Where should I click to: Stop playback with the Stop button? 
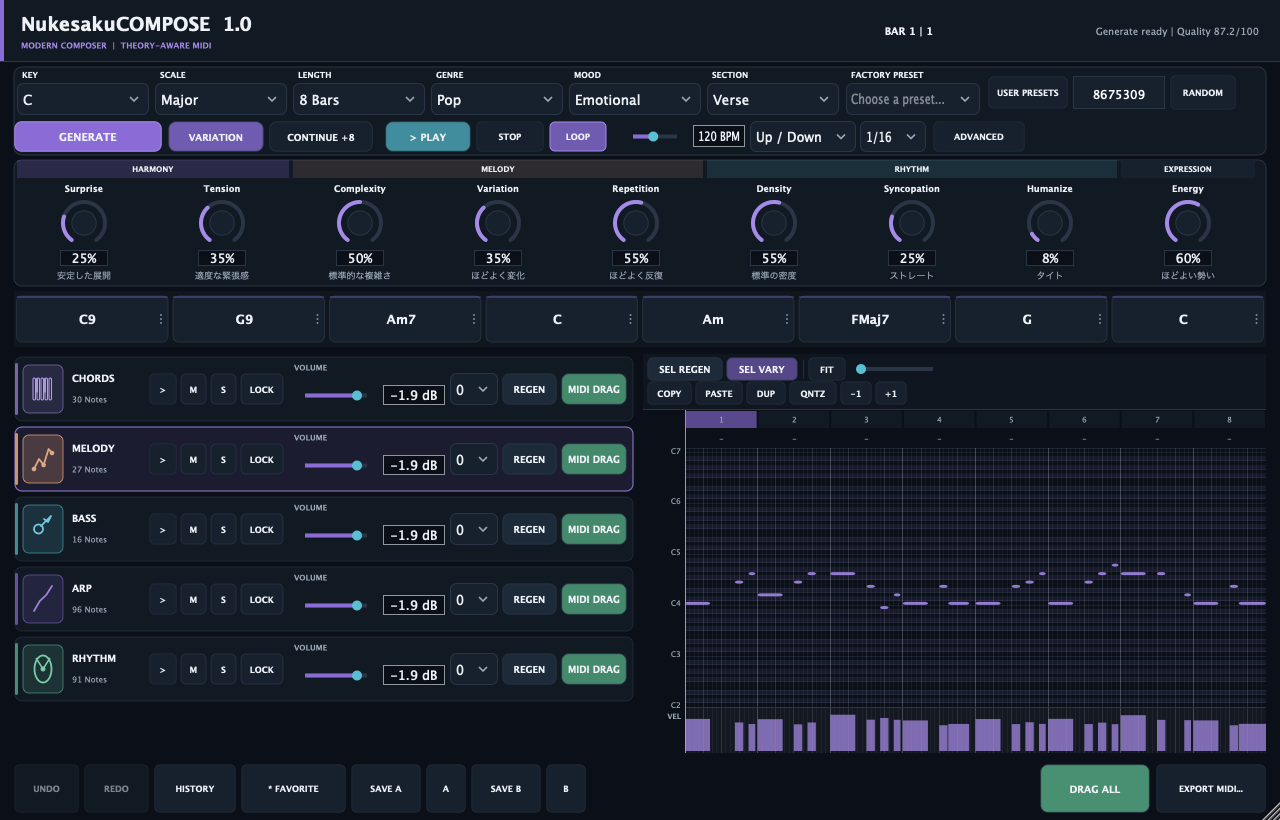click(x=510, y=137)
